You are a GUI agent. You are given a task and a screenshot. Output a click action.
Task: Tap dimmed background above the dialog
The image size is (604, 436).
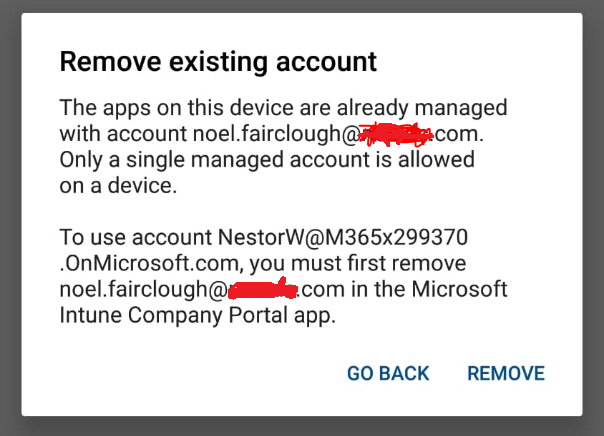(302, 6)
